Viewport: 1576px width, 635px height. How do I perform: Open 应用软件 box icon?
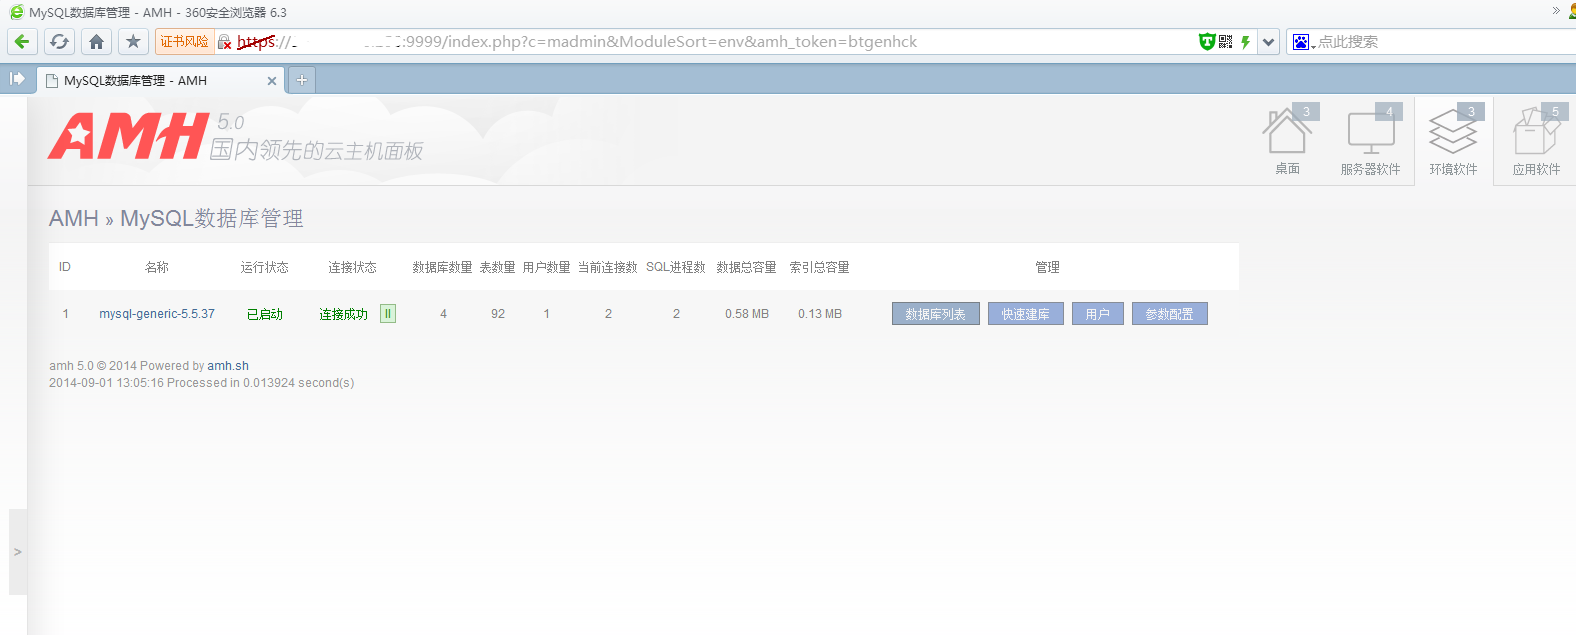(1536, 141)
